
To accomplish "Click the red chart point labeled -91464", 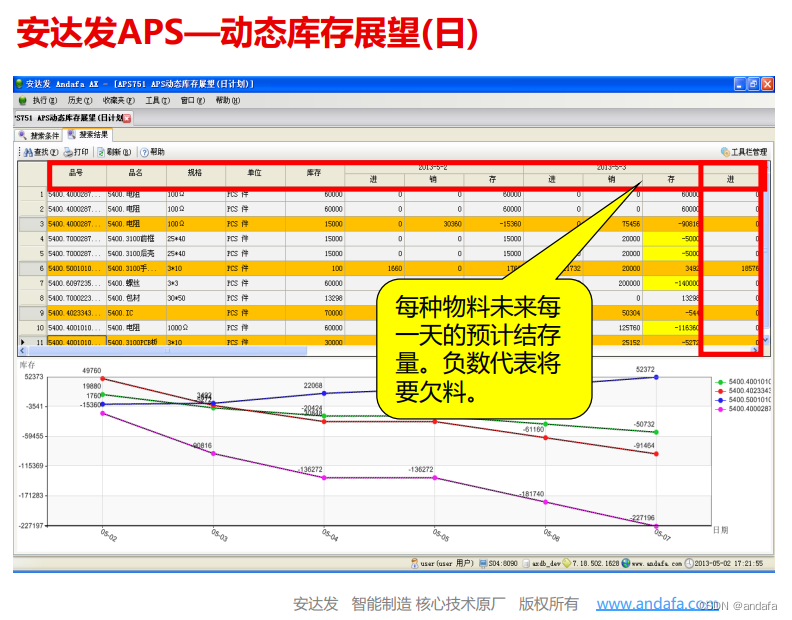I will pyautogui.click(x=656, y=454).
